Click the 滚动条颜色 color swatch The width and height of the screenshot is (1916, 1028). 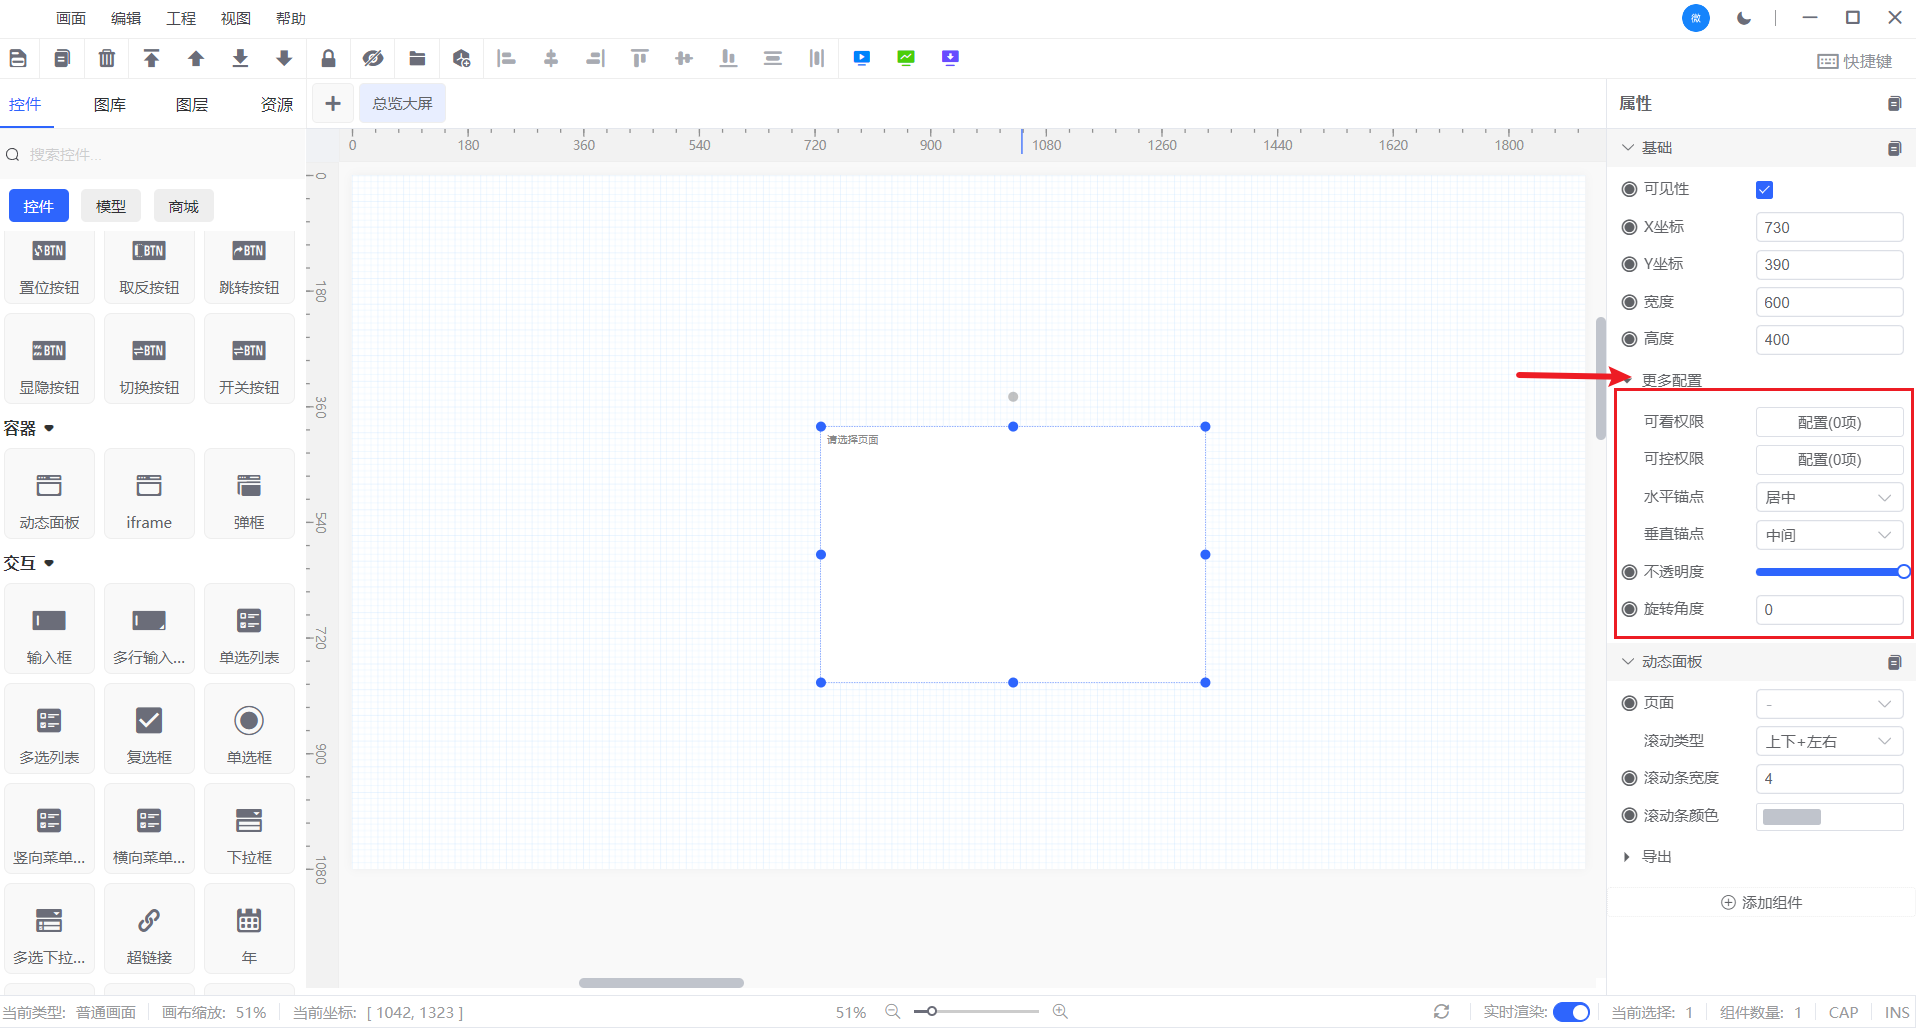pos(1791,817)
